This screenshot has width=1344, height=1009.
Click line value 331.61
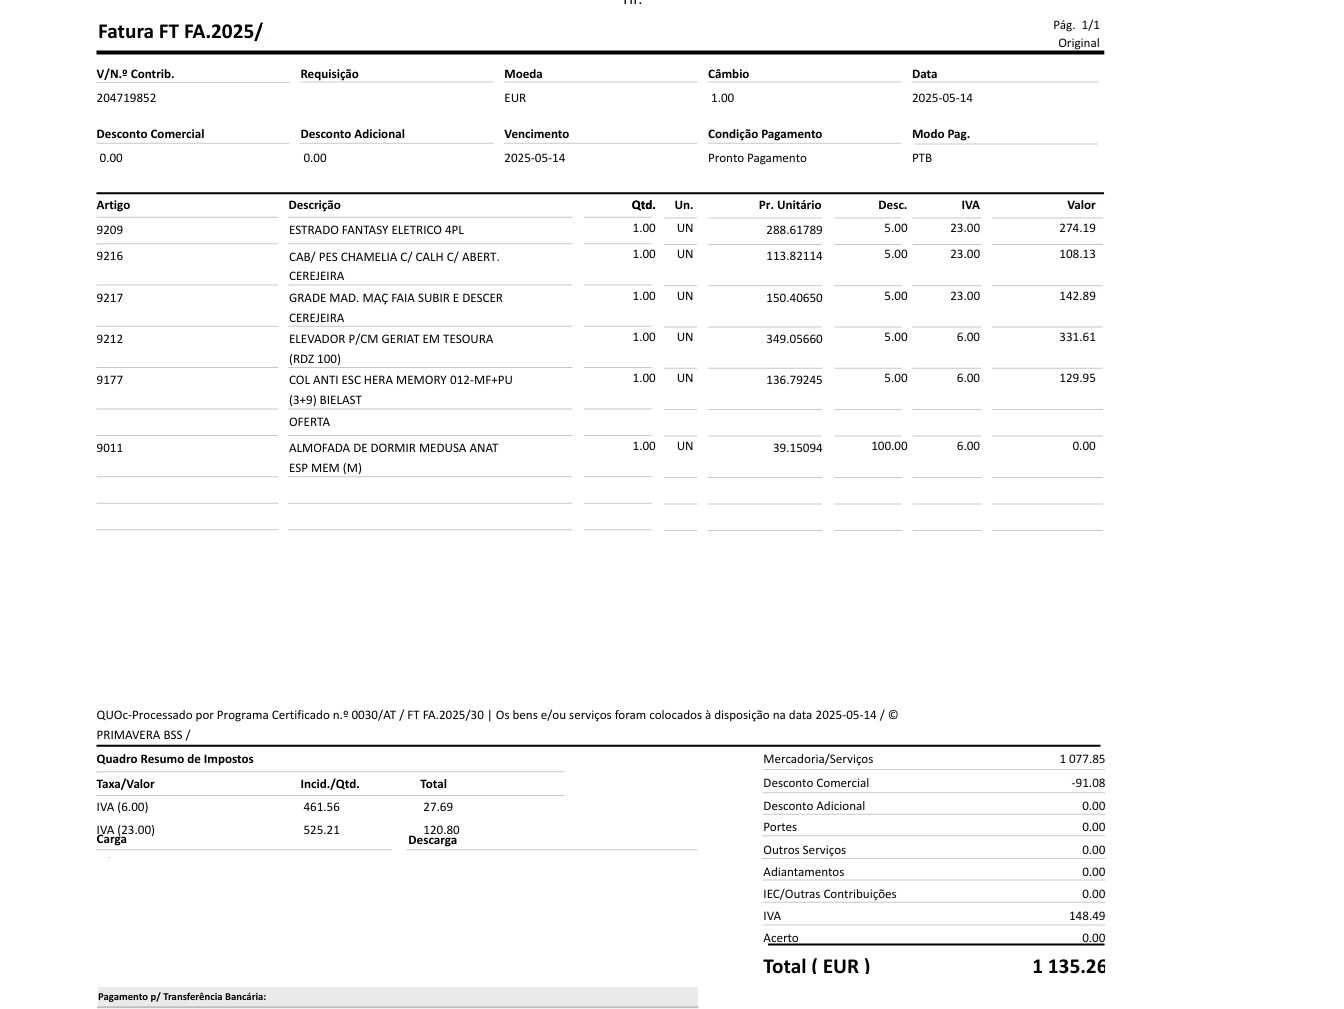1077,337
